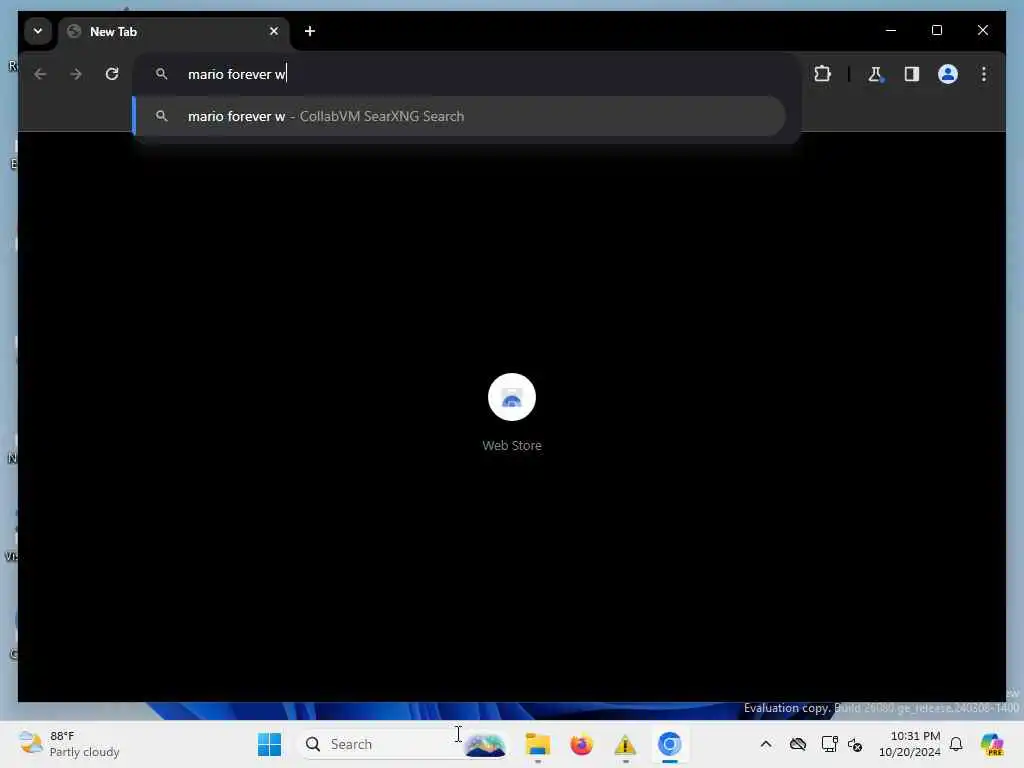Open the clock showing 10:31 PM
This screenshot has width=1024, height=768.
[910, 744]
